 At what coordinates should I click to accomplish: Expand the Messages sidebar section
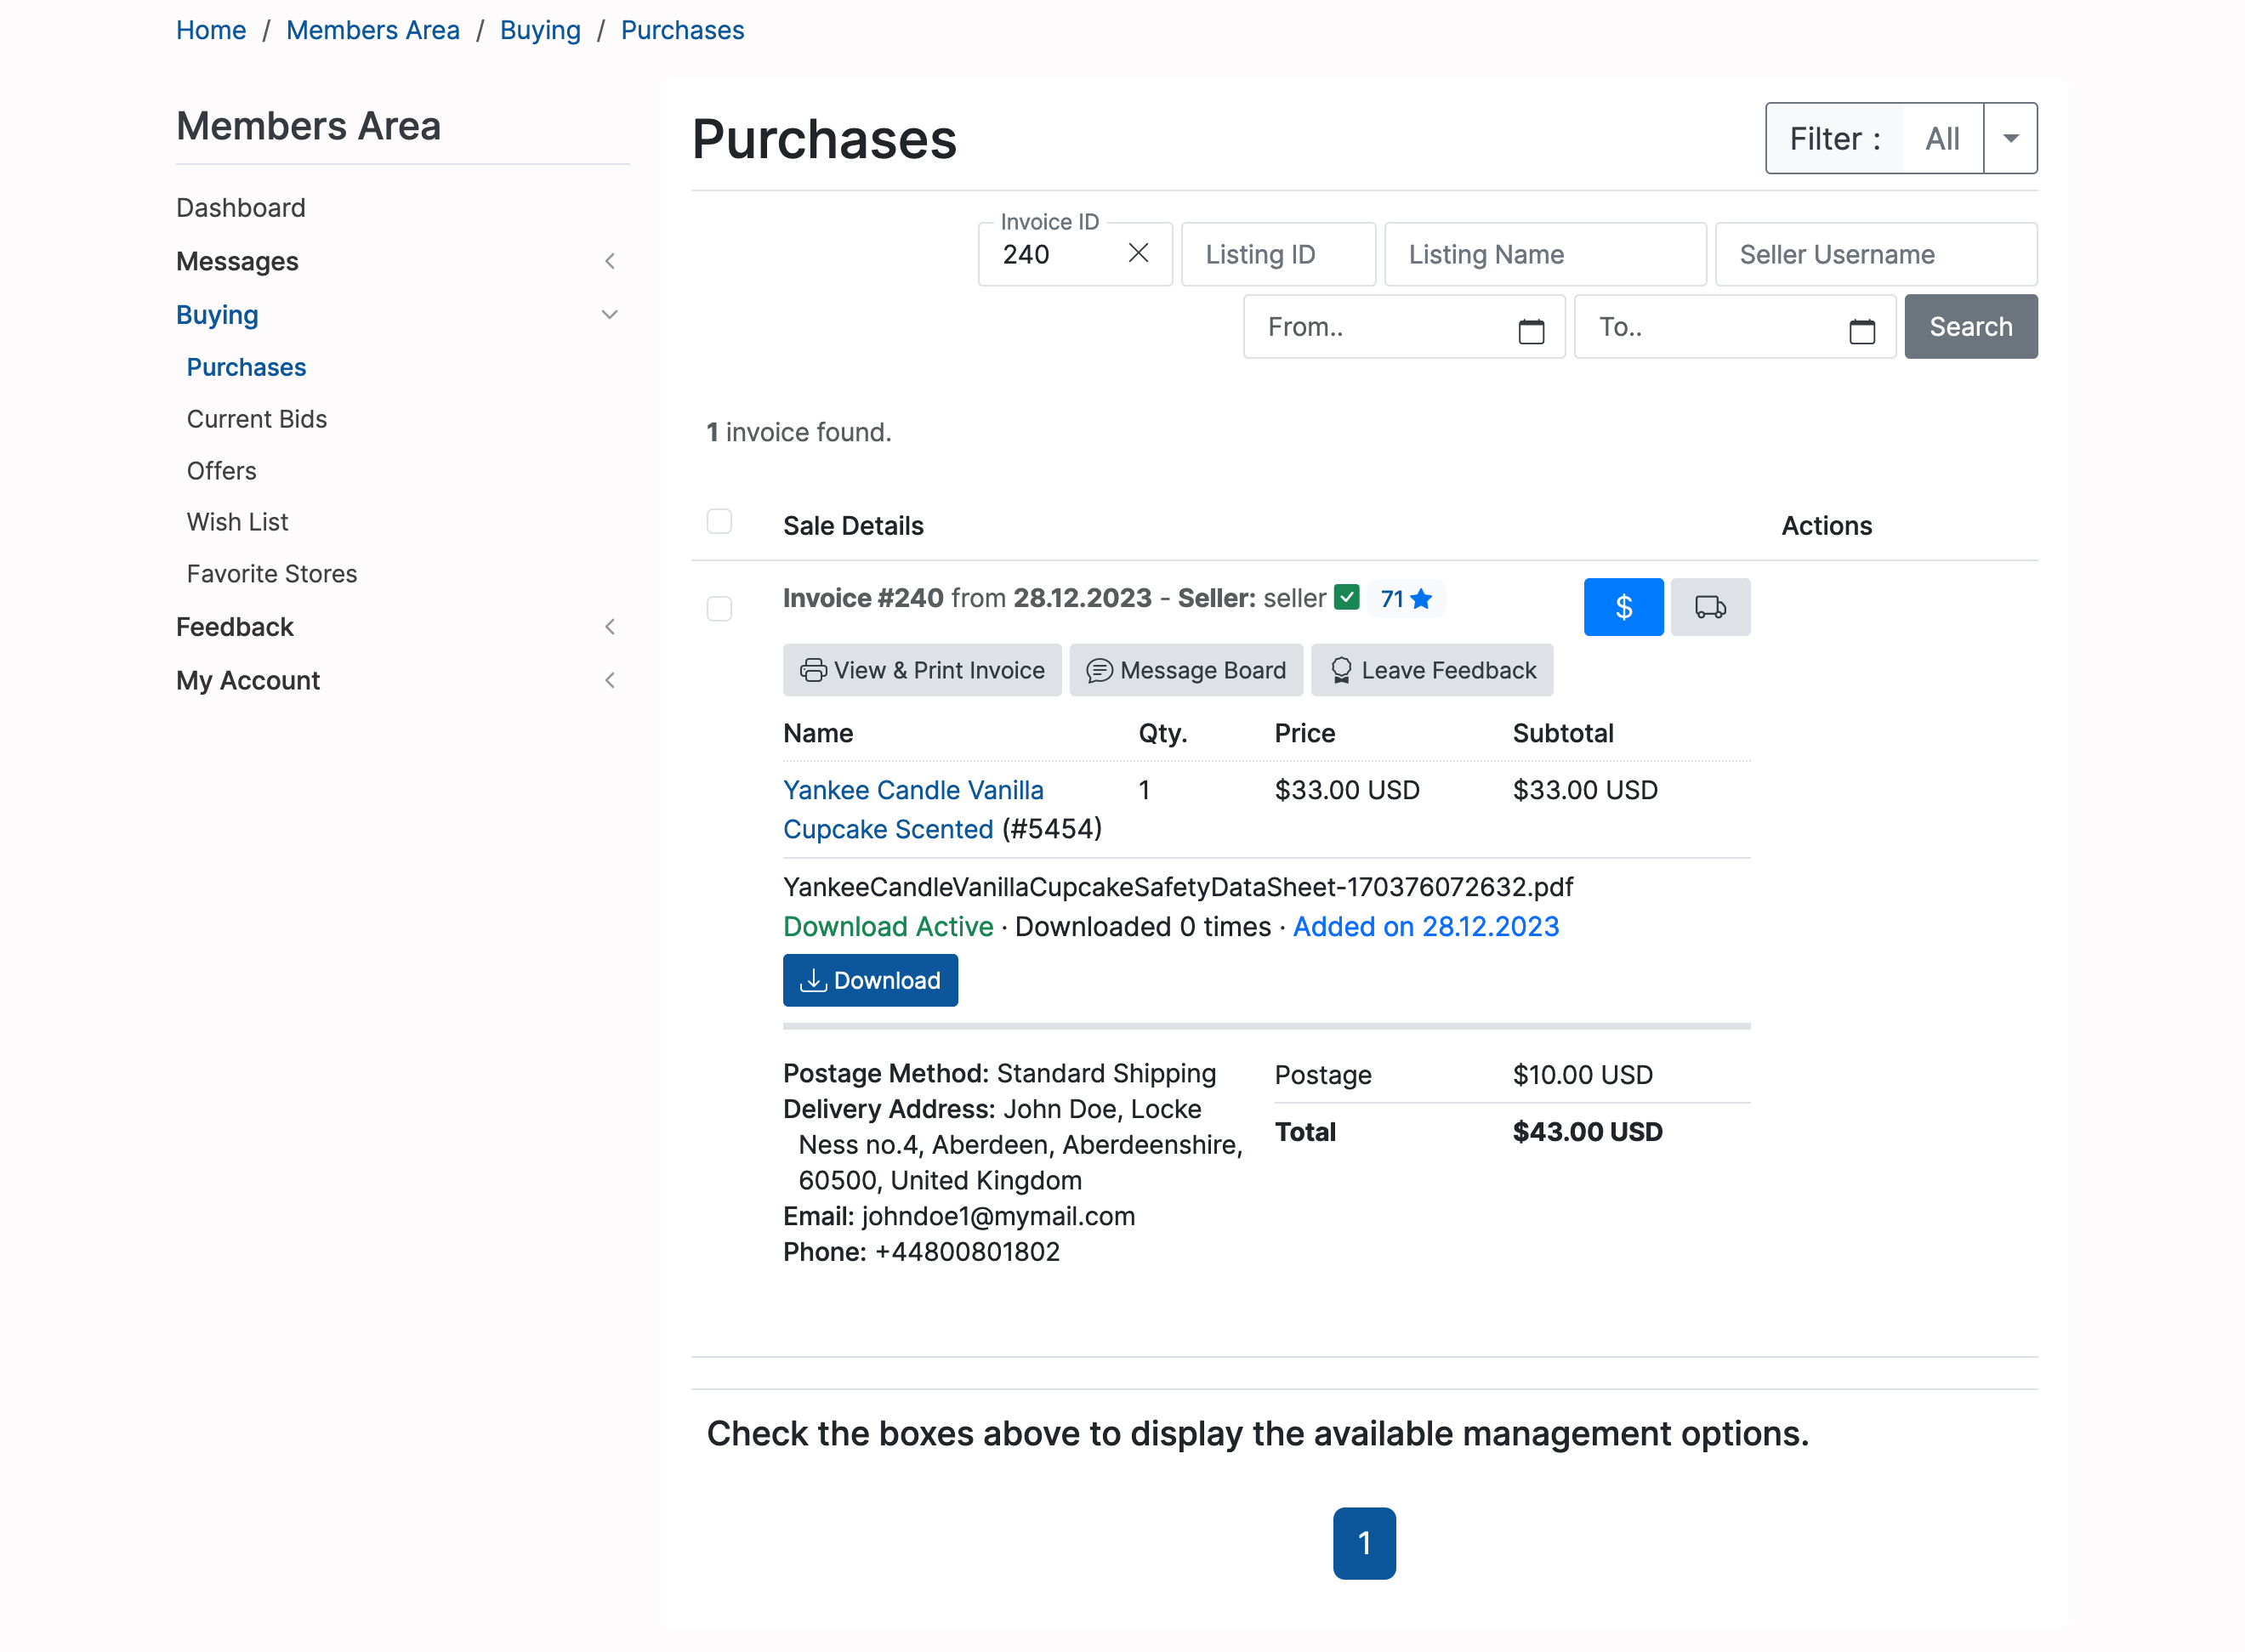coord(609,261)
